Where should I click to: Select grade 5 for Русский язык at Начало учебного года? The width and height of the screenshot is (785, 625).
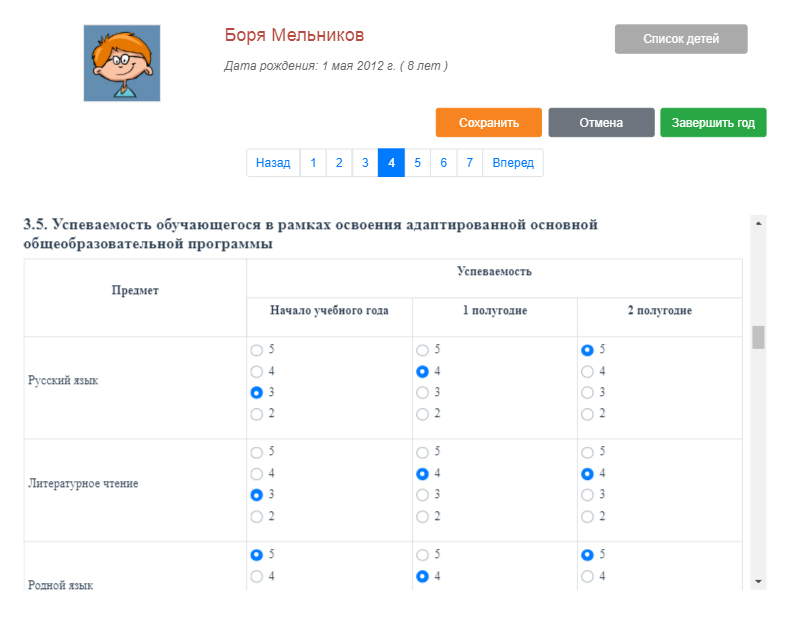coord(257,351)
